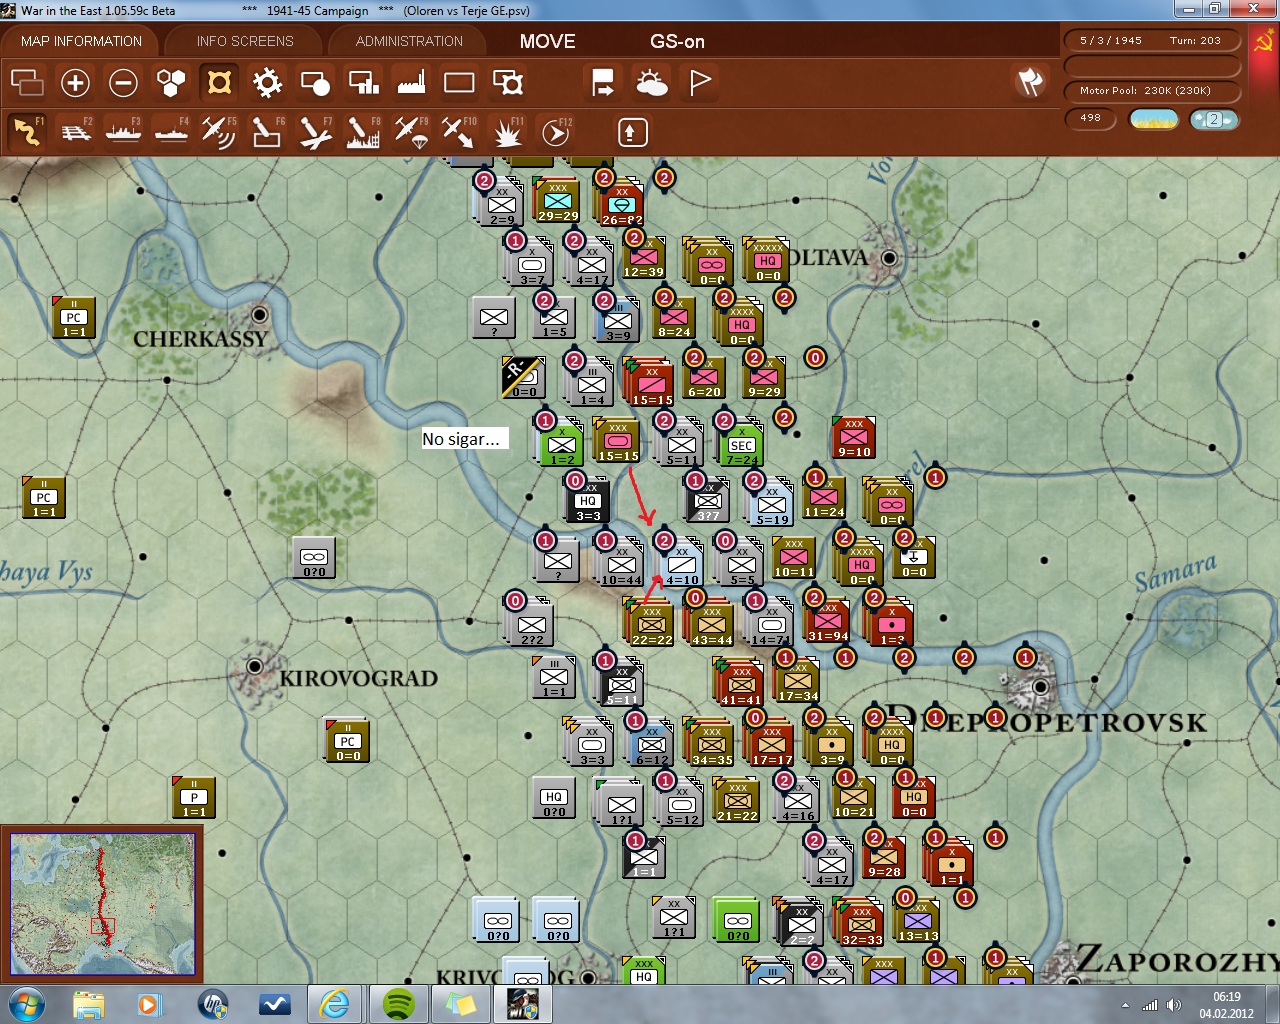Select the CHERKASSY city hex
Screen dimensions: 1280x1024
[260, 315]
